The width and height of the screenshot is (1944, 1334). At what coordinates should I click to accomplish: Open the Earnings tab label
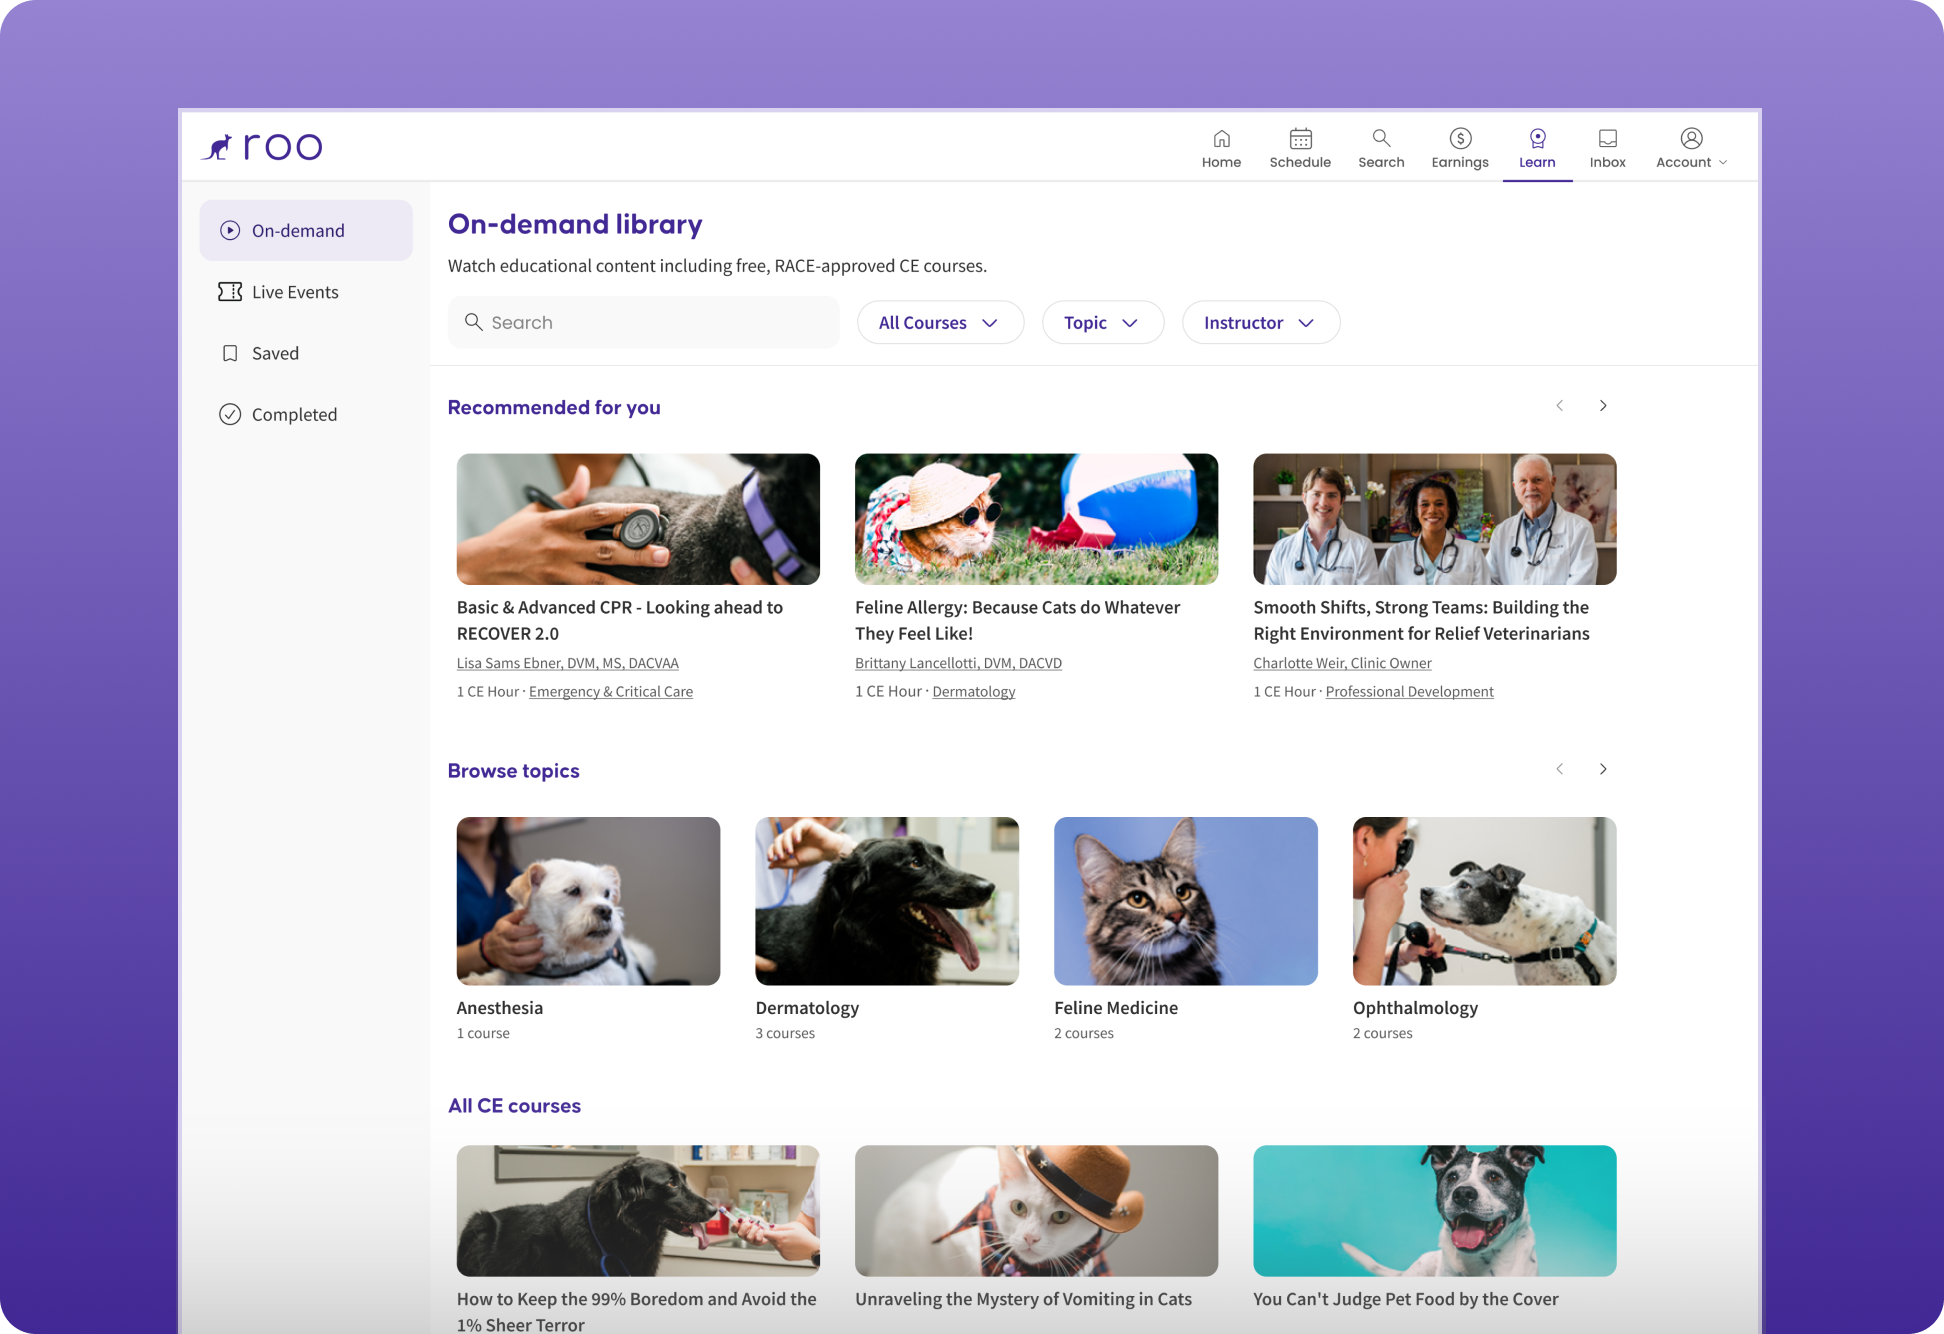[x=1460, y=163]
